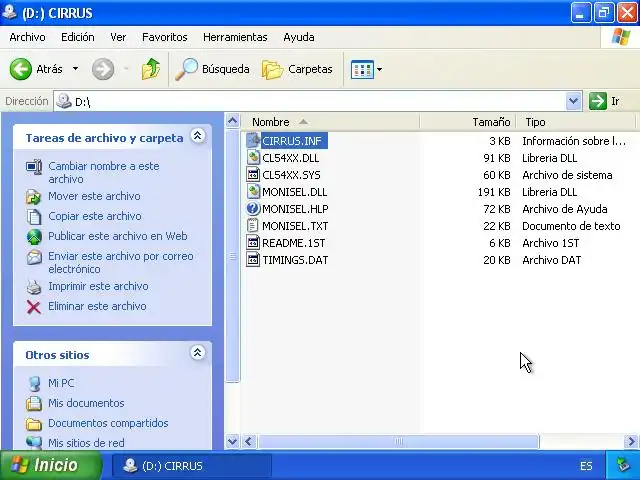Click the Imprimir este archivo link

tap(98, 286)
